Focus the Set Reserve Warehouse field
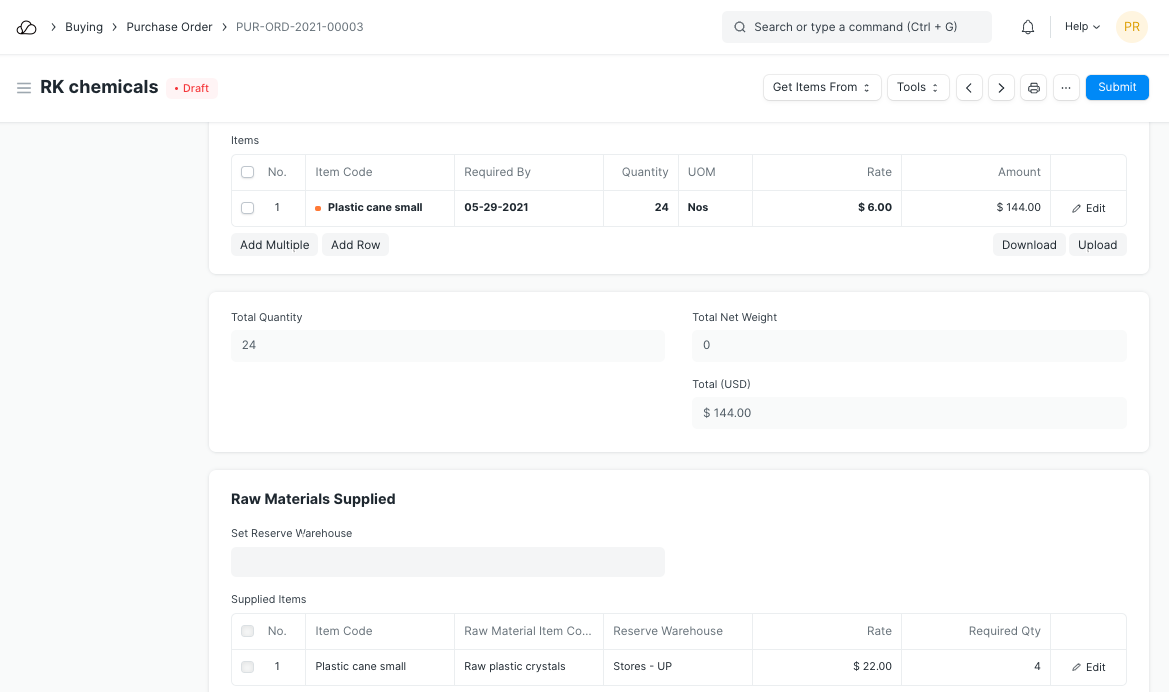 point(448,562)
